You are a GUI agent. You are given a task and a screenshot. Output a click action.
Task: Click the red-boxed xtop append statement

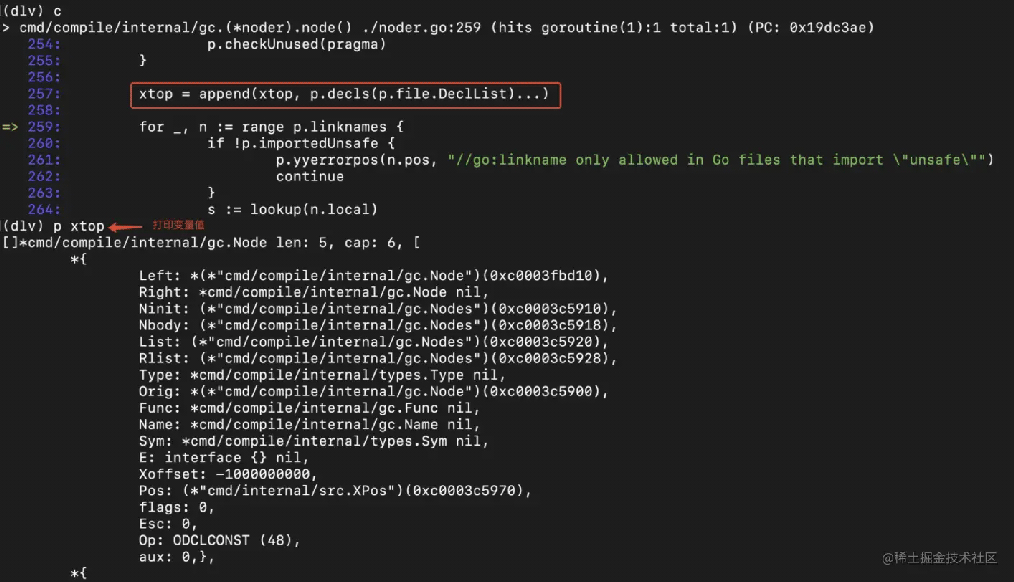click(344, 94)
